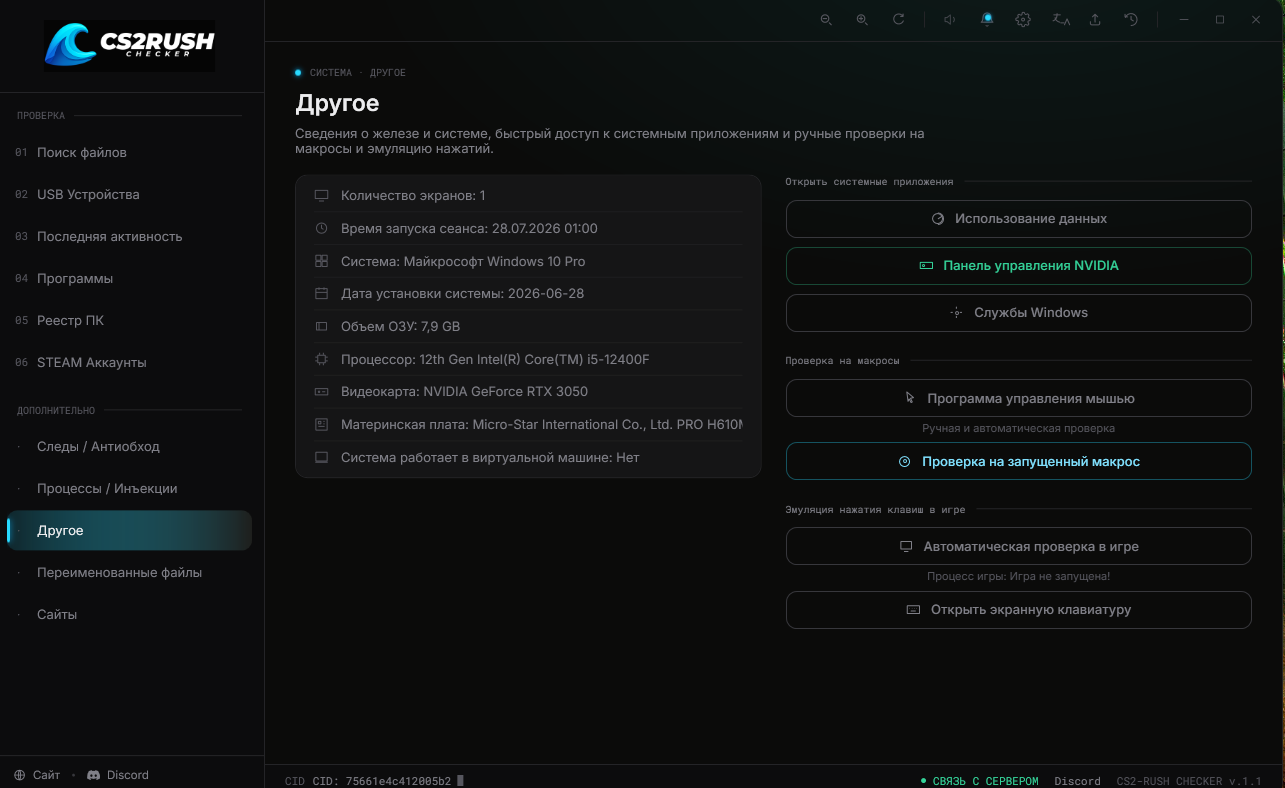Click the status bar Discord link

tap(1077, 781)
